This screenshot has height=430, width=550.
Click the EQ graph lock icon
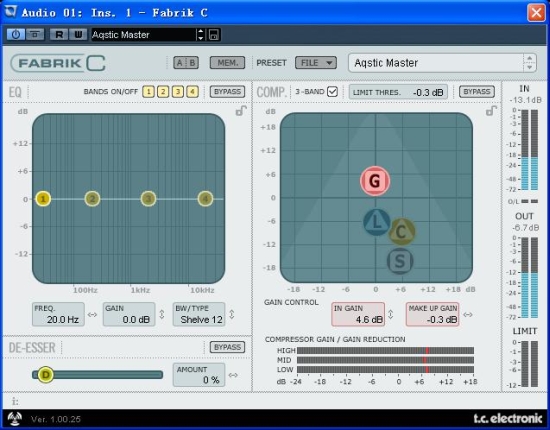(241, 111)
